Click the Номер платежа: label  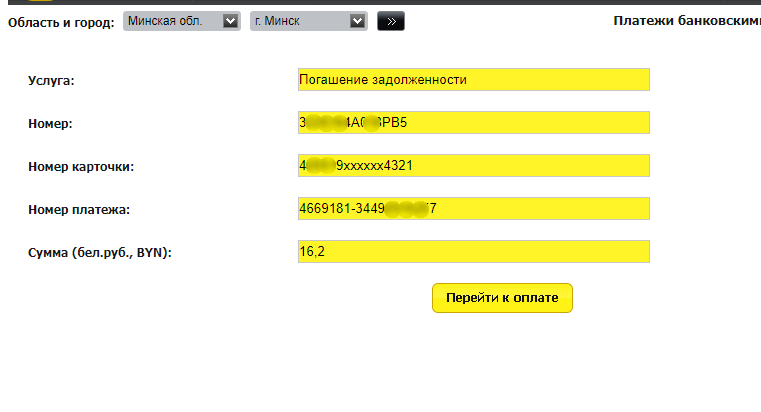click(79, 210)
